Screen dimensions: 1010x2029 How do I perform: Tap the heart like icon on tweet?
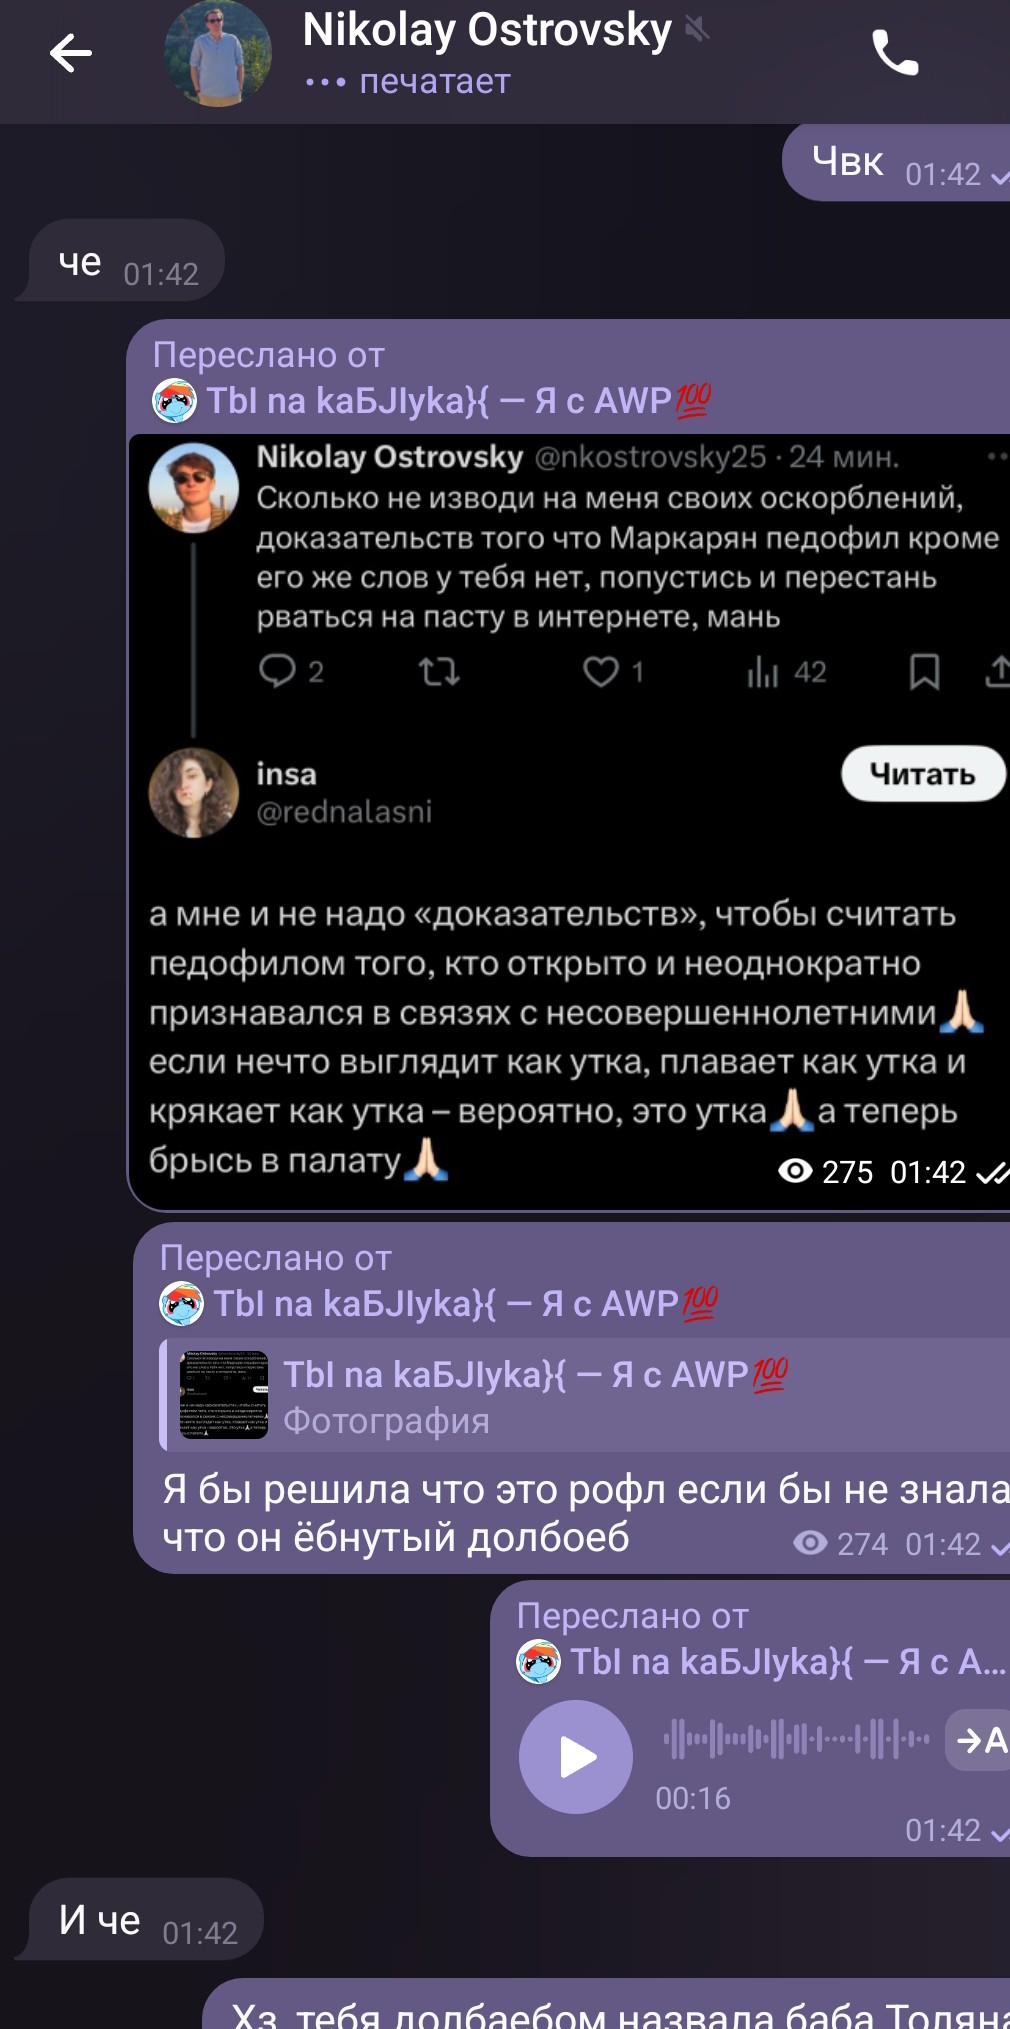pyautogui.click(x=601, y=671)
